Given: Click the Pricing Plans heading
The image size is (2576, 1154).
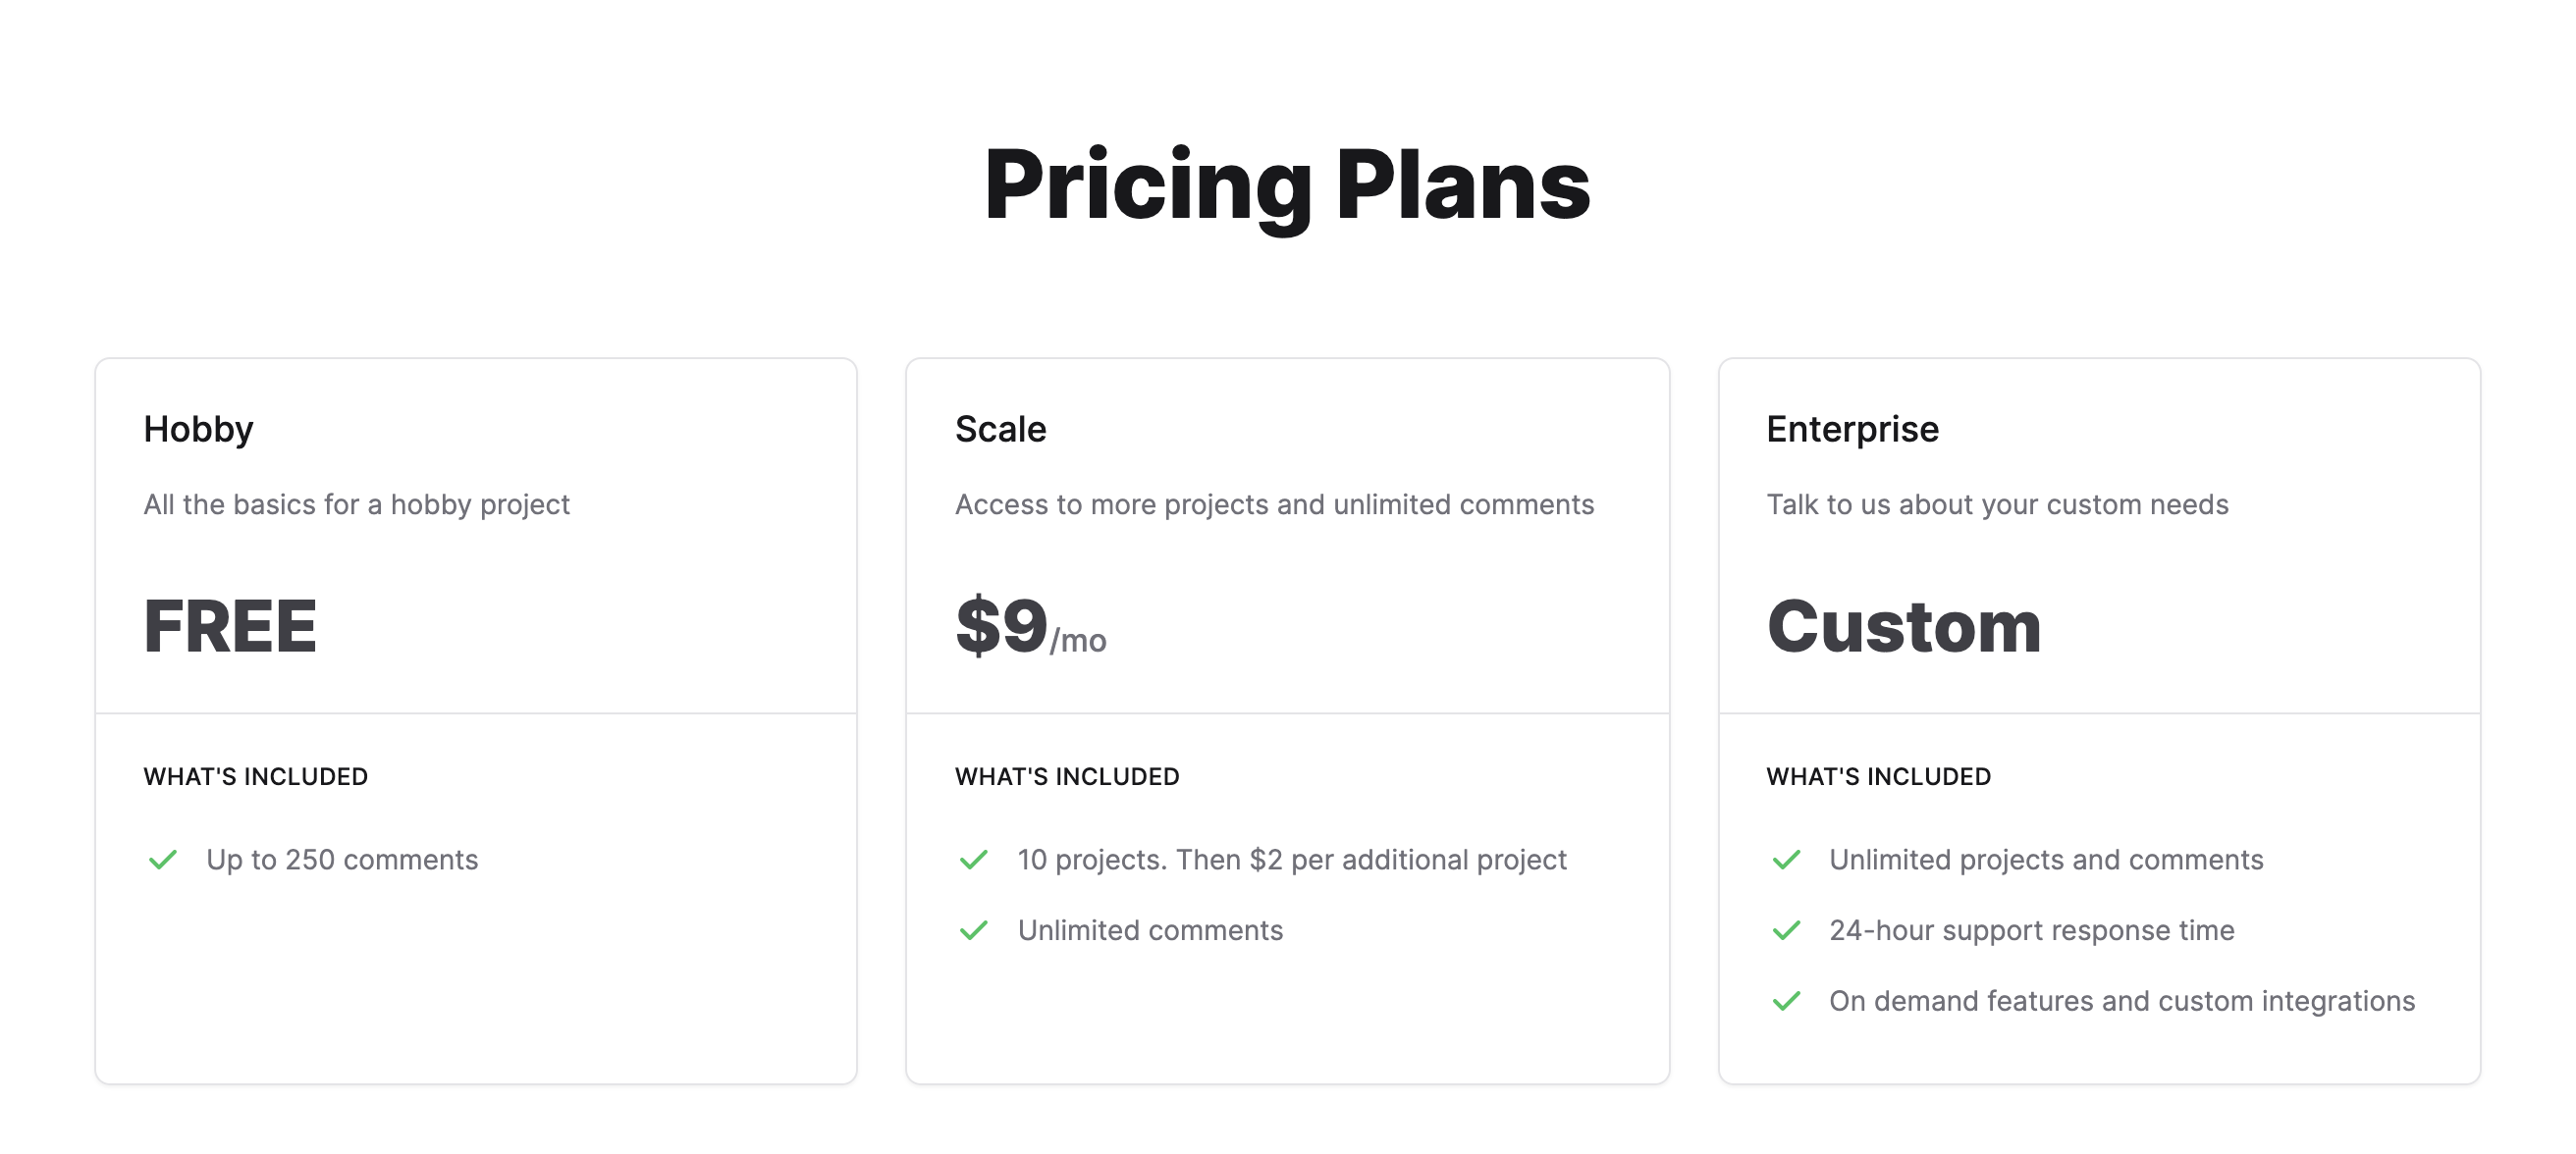Looking at the screenshot, I should tap(1287, 185).
